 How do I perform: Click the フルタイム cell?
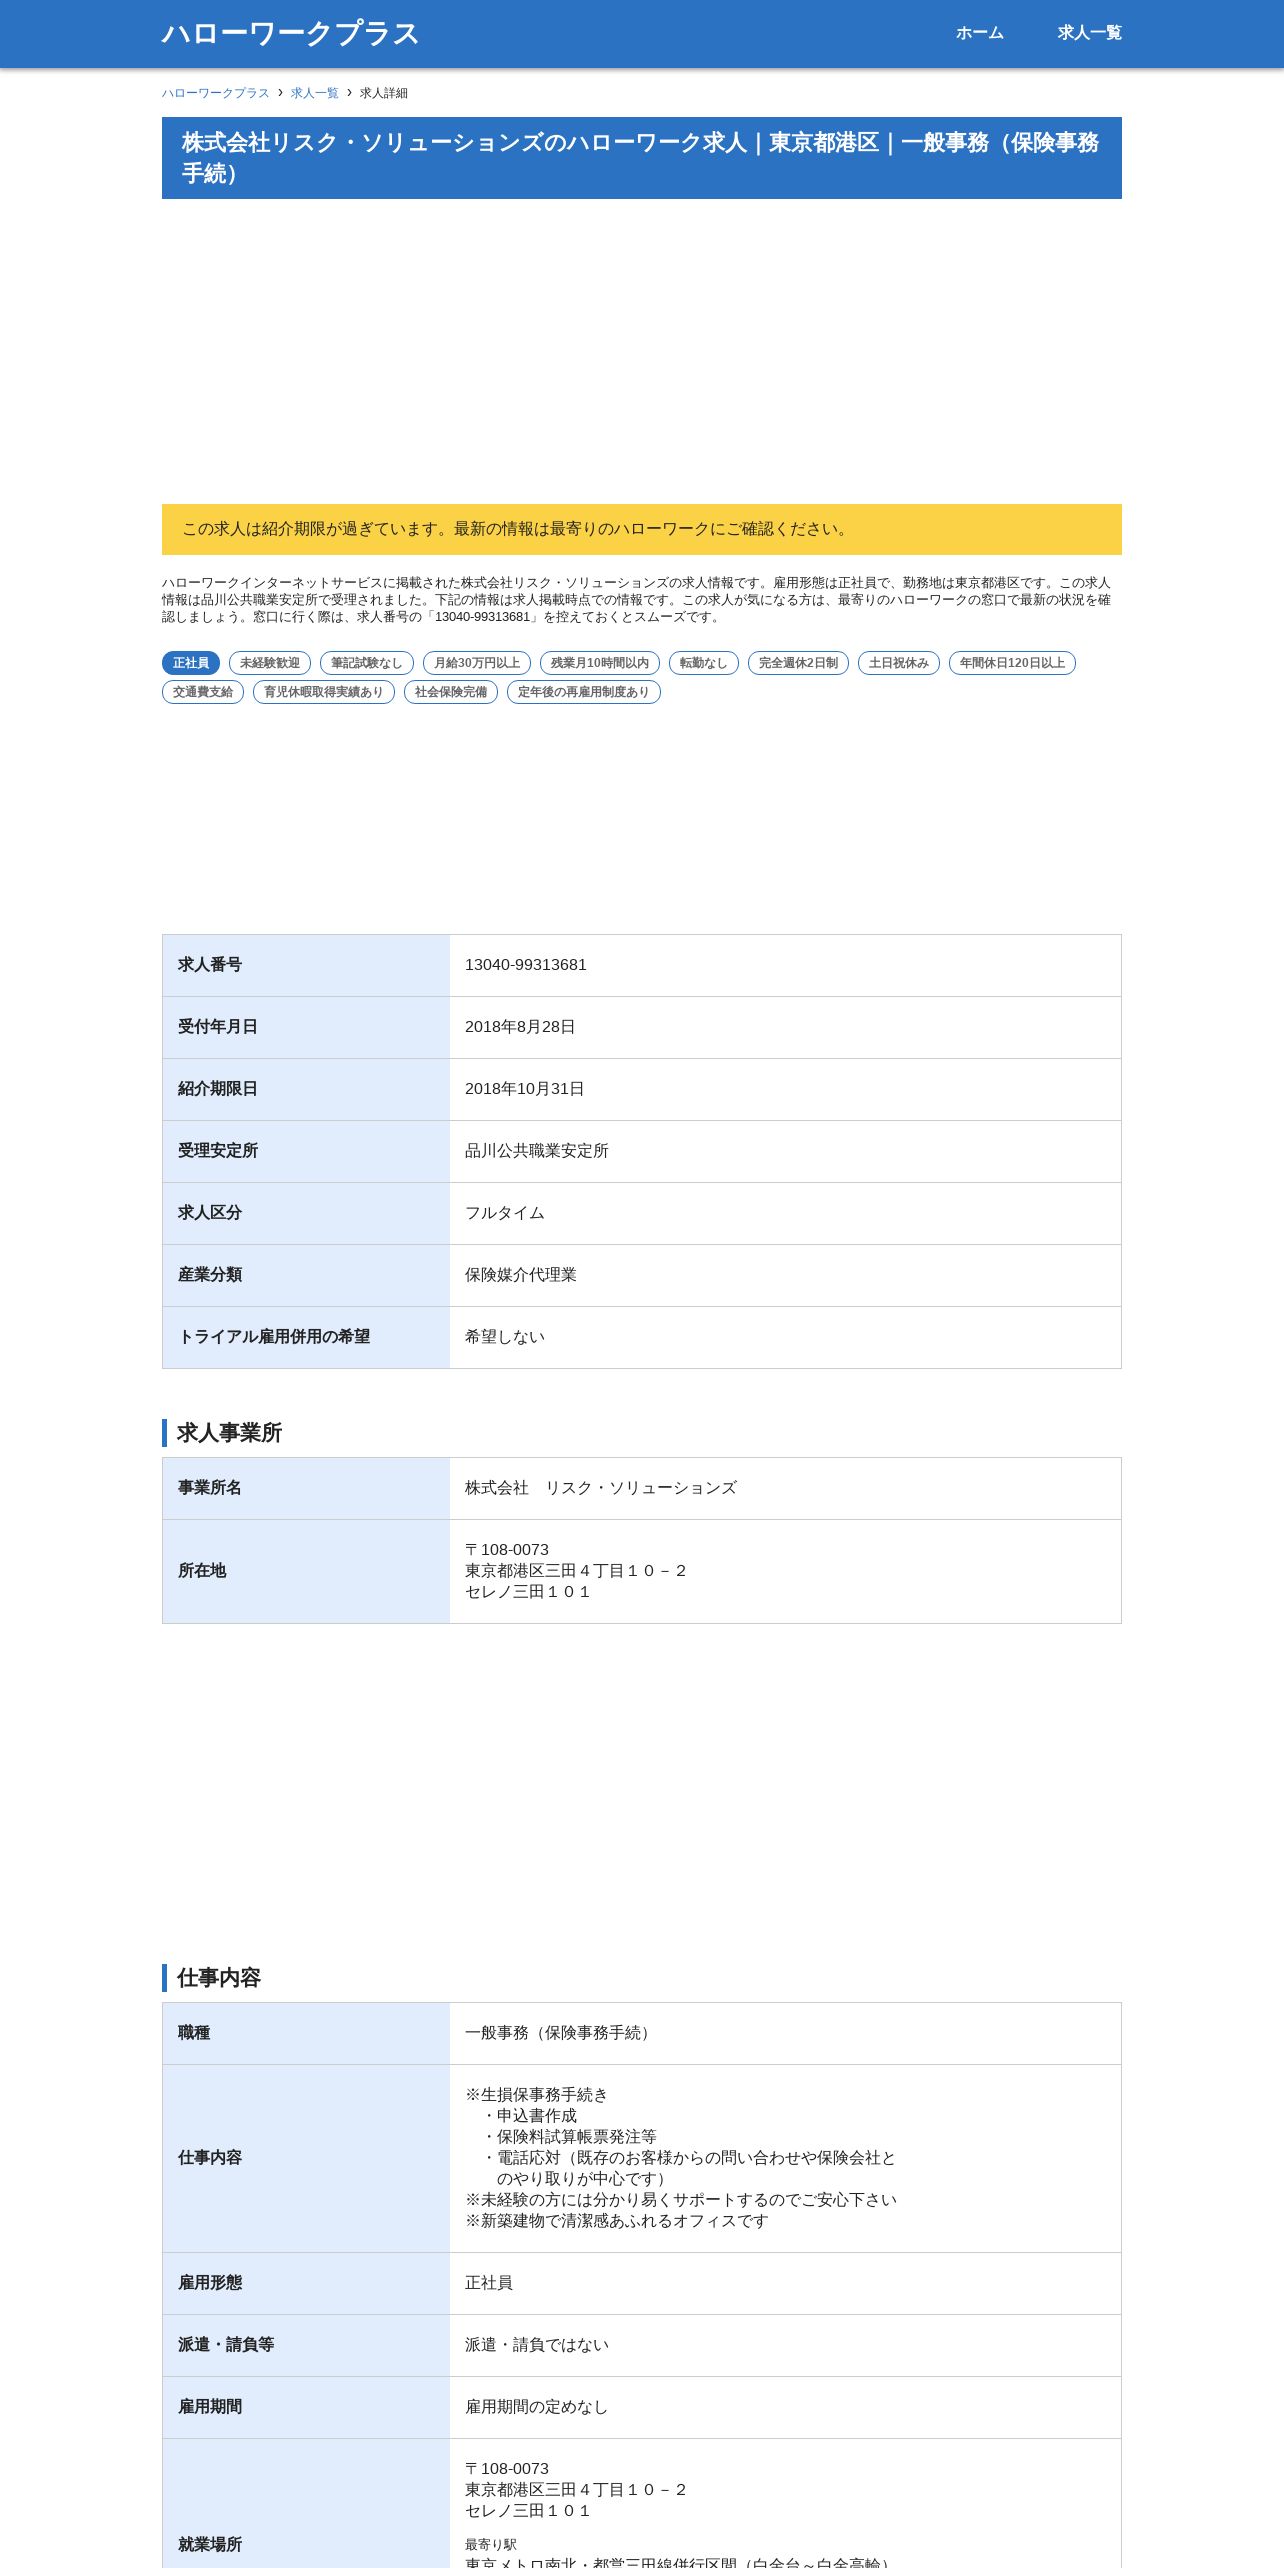[x=785, y=1213]
